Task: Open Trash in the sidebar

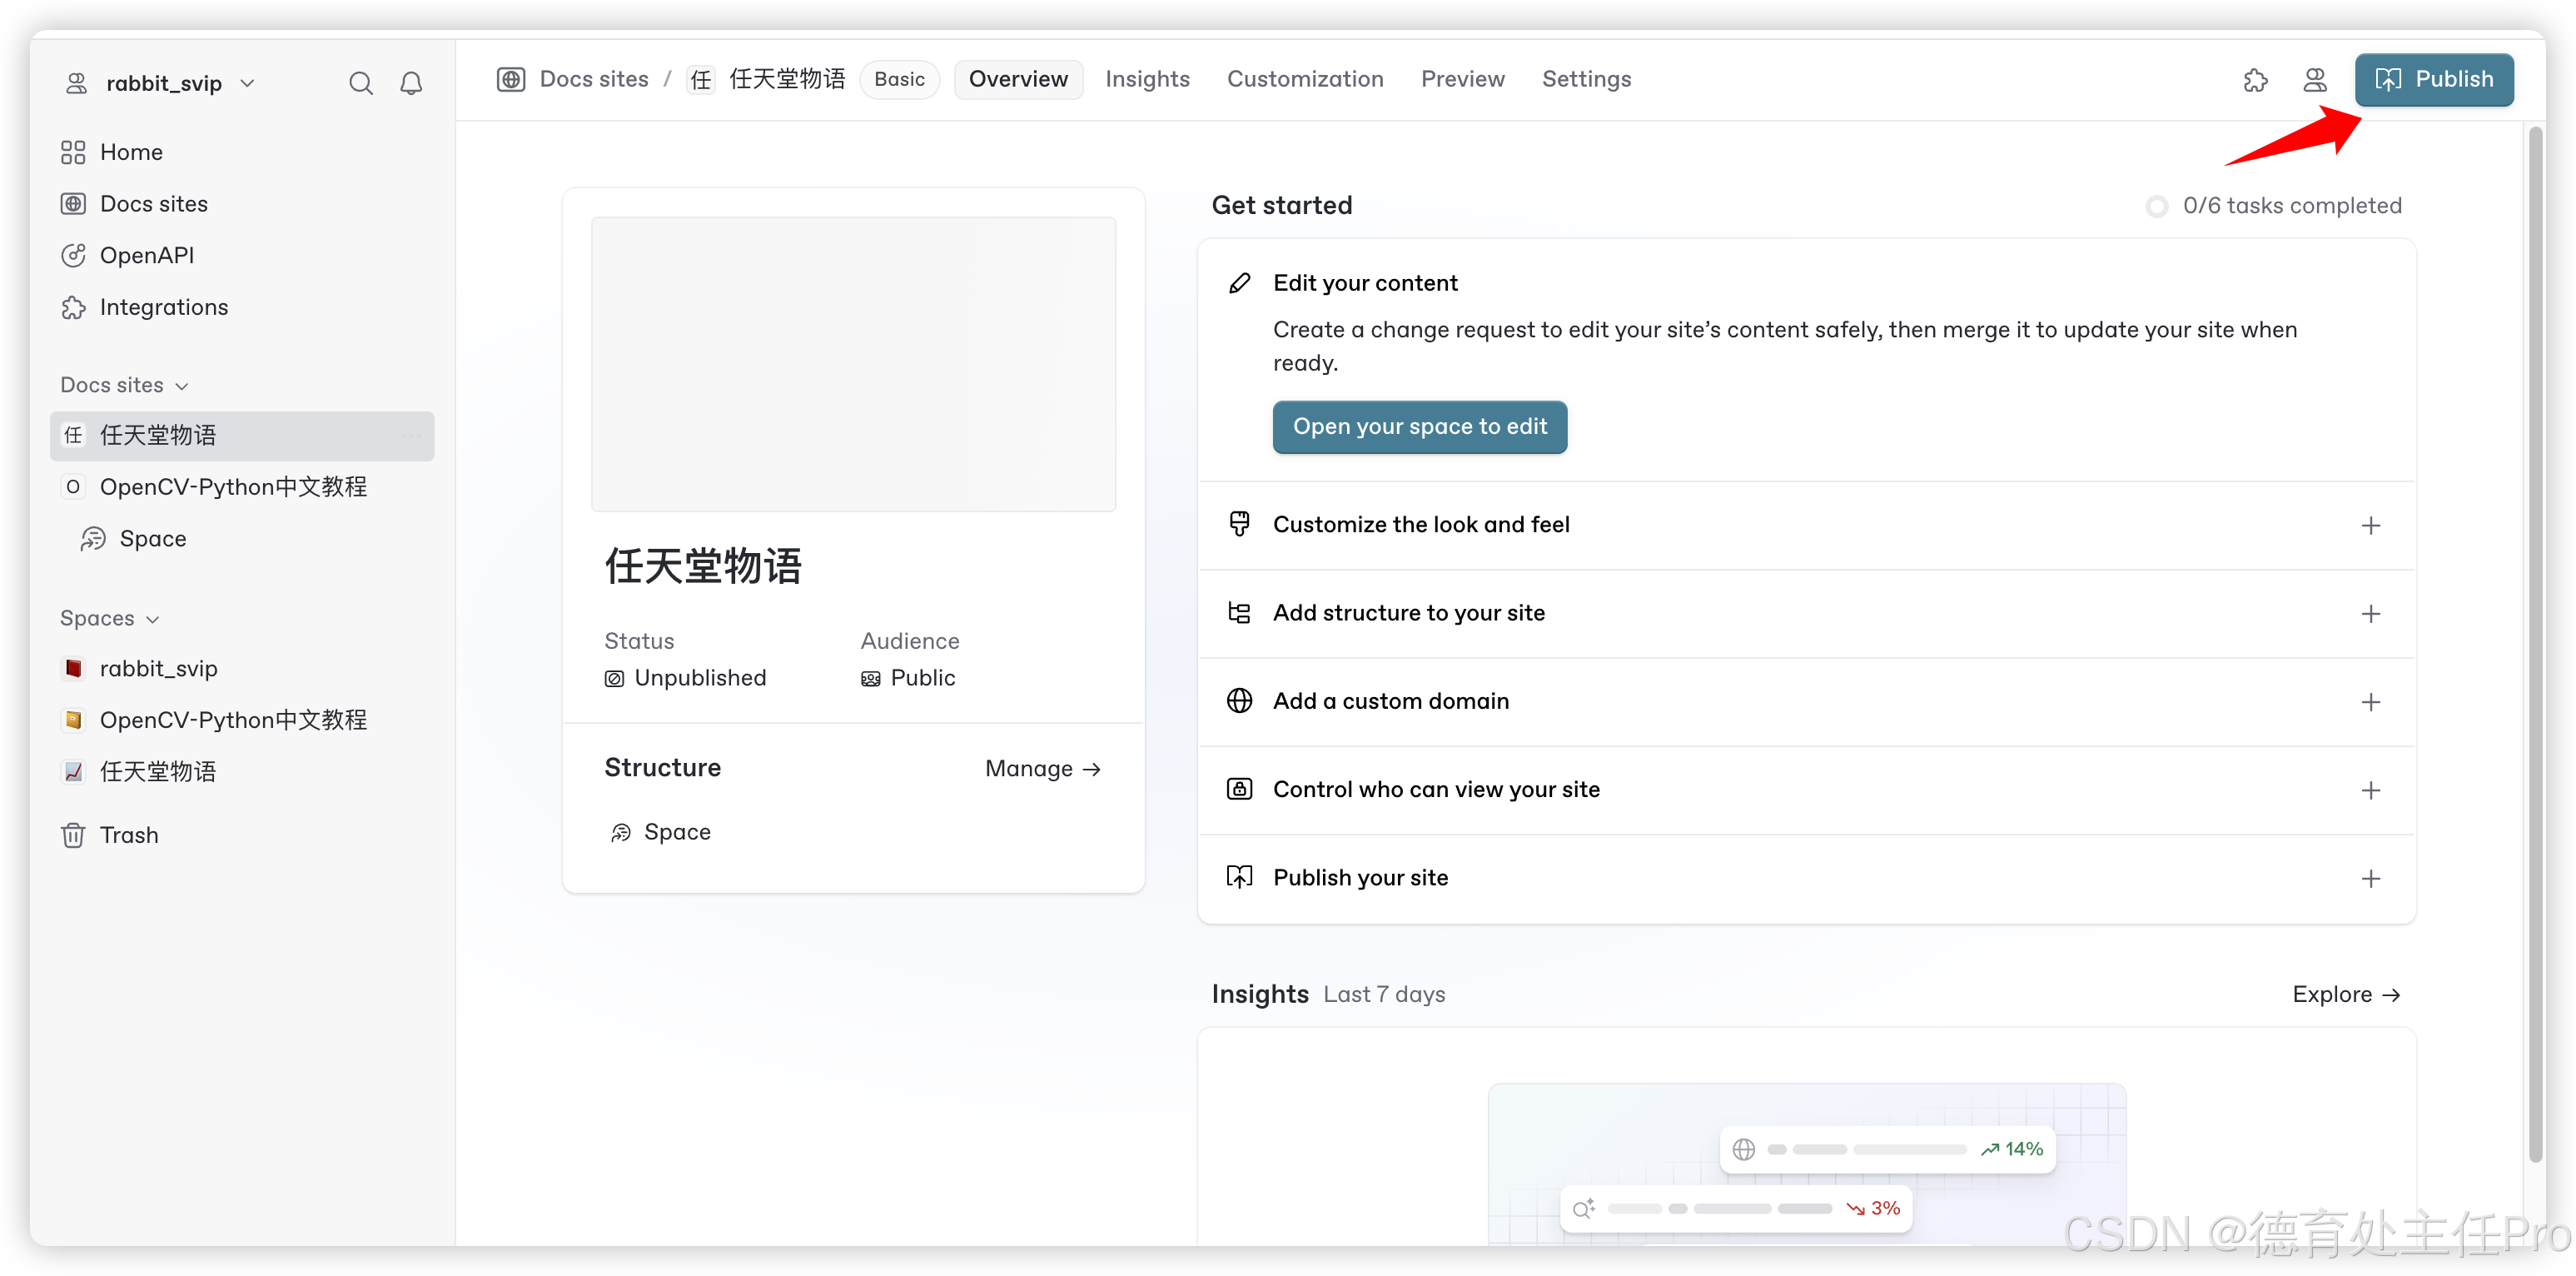Action: click(128, 835)
